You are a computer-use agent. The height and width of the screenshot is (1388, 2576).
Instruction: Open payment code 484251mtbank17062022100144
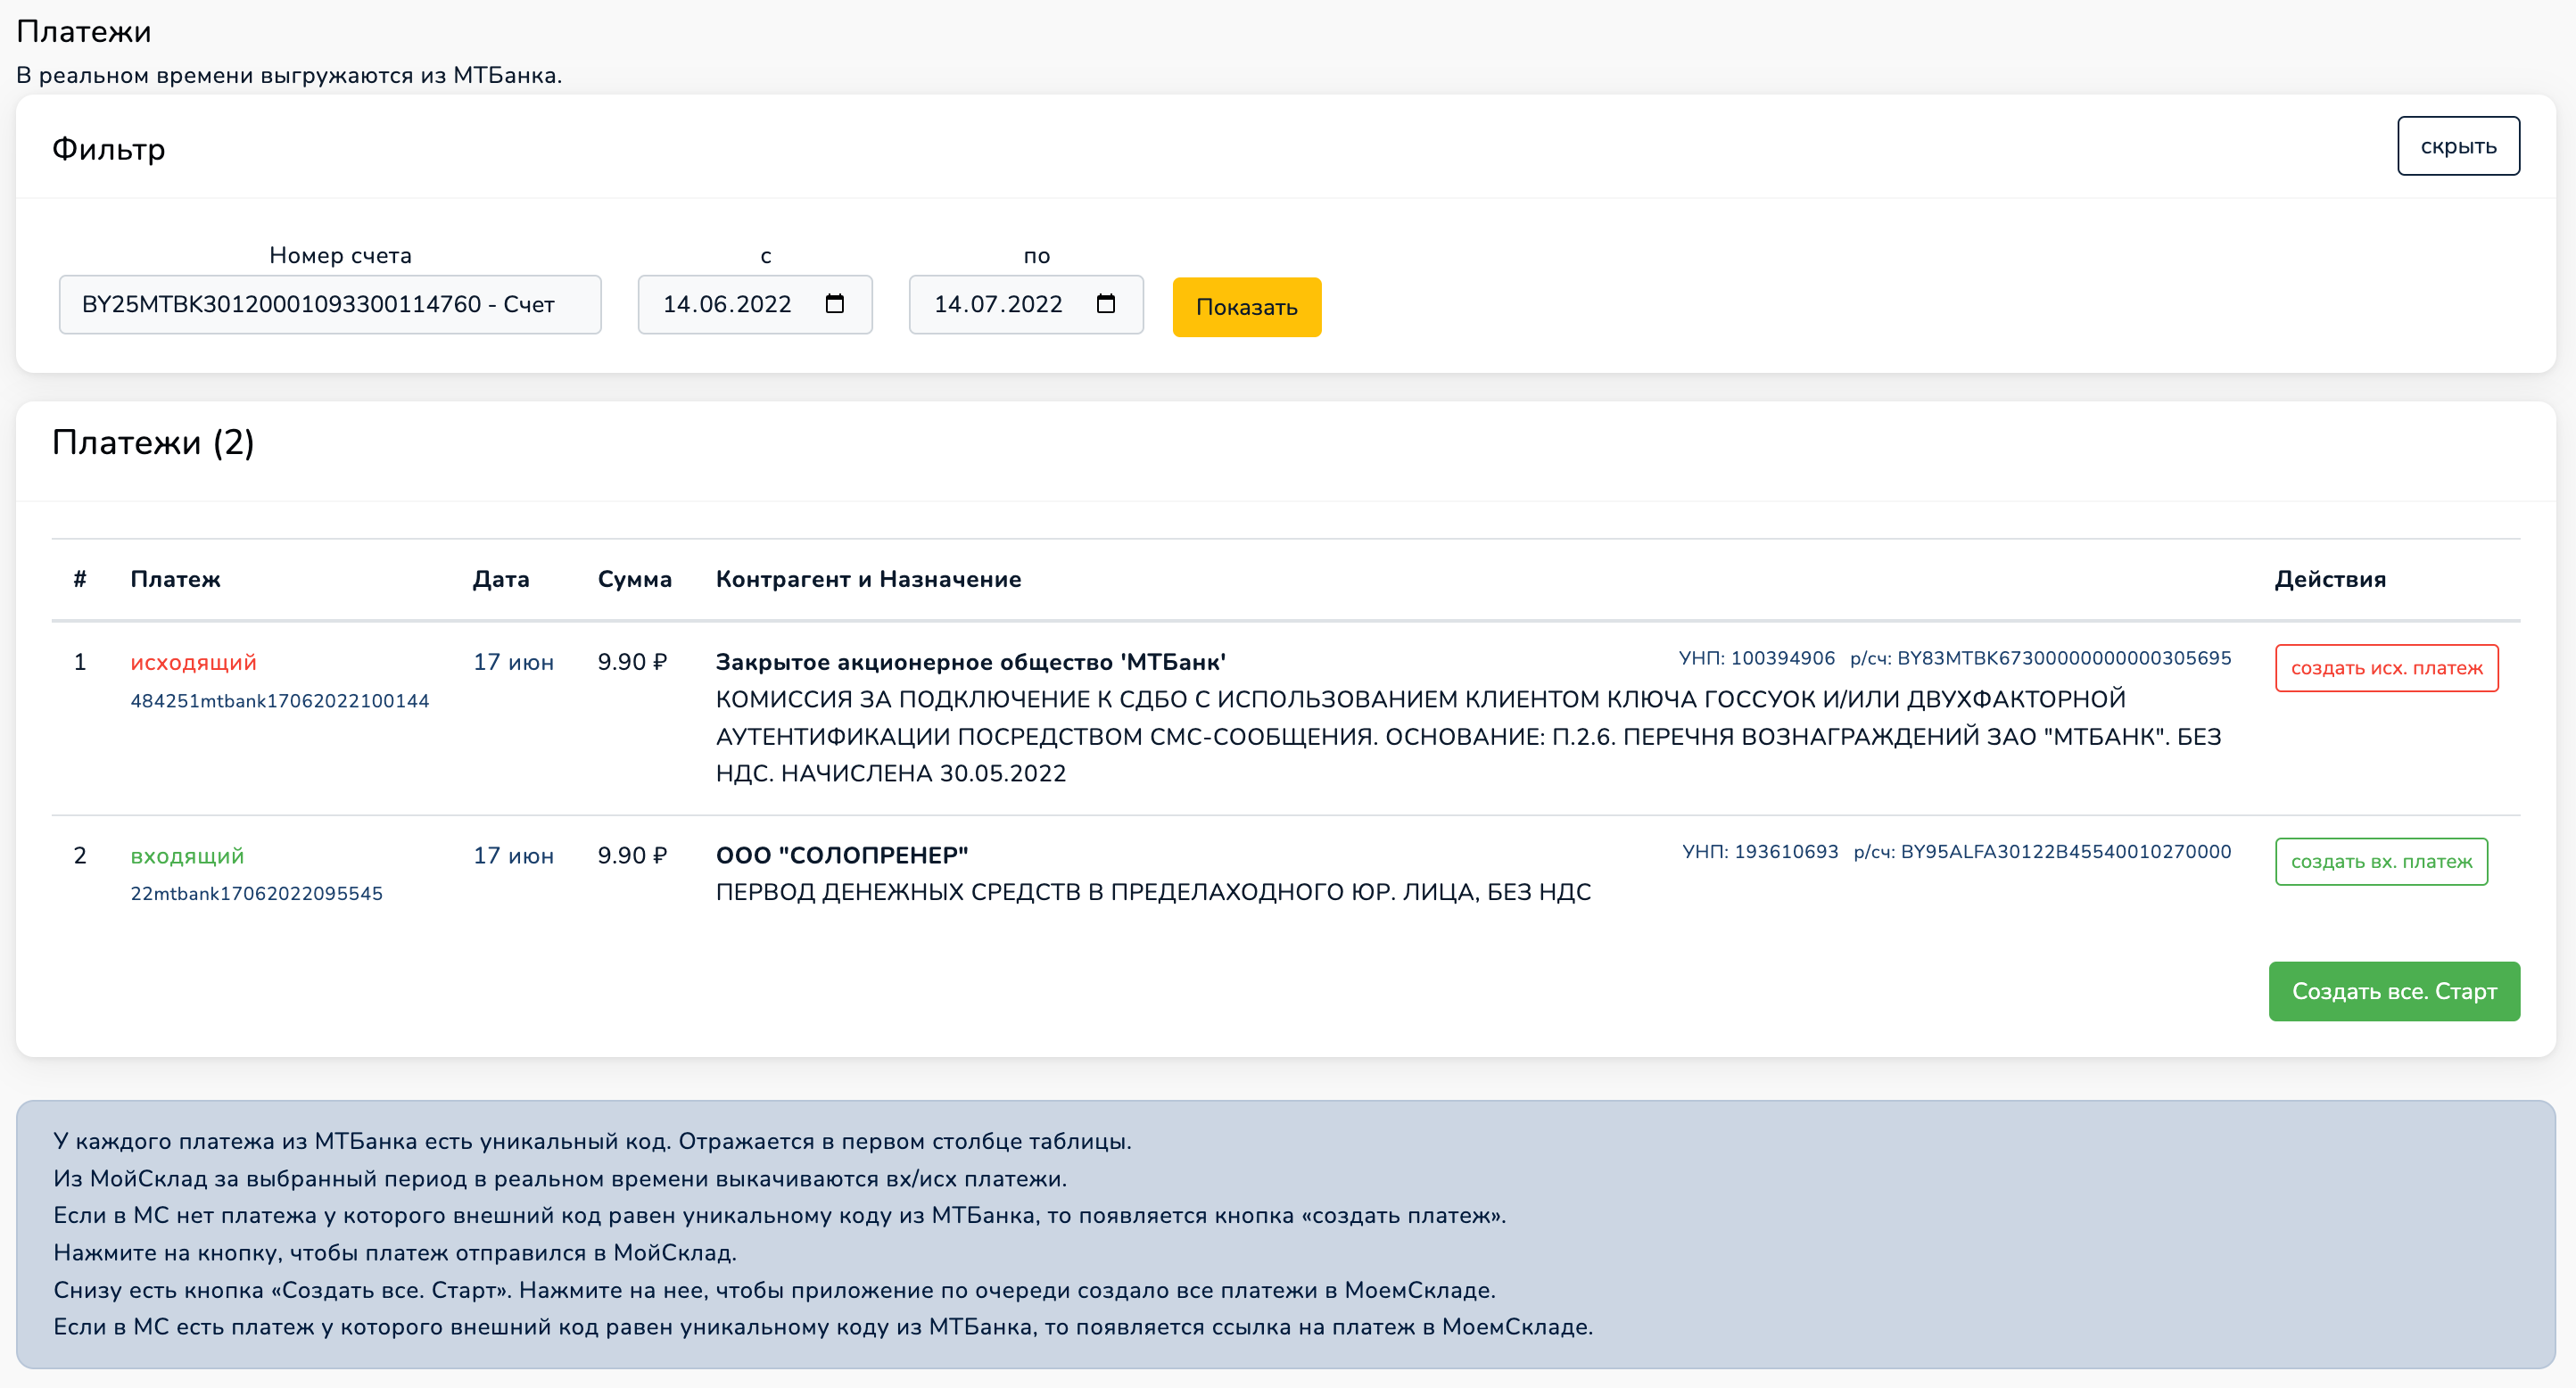pyautogui.click(x=280, y=701)
